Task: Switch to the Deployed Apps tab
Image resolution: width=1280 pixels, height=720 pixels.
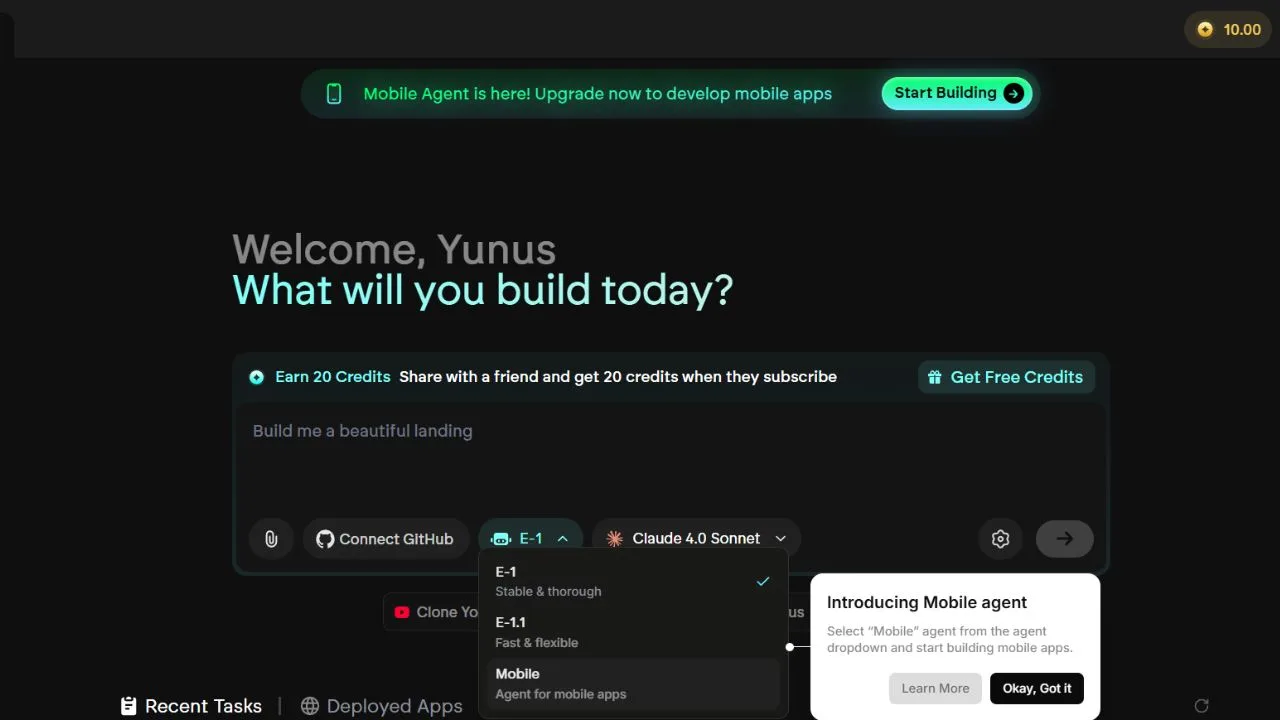Action: [382, 706]
